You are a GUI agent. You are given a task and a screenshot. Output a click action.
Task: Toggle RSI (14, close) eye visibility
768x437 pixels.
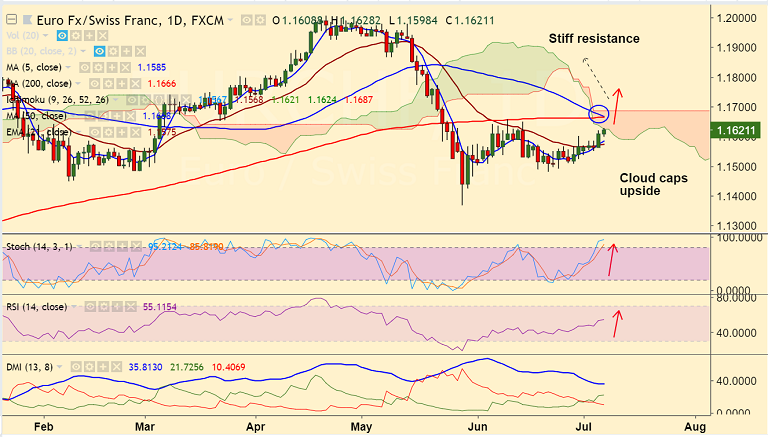tap(90, 307)
